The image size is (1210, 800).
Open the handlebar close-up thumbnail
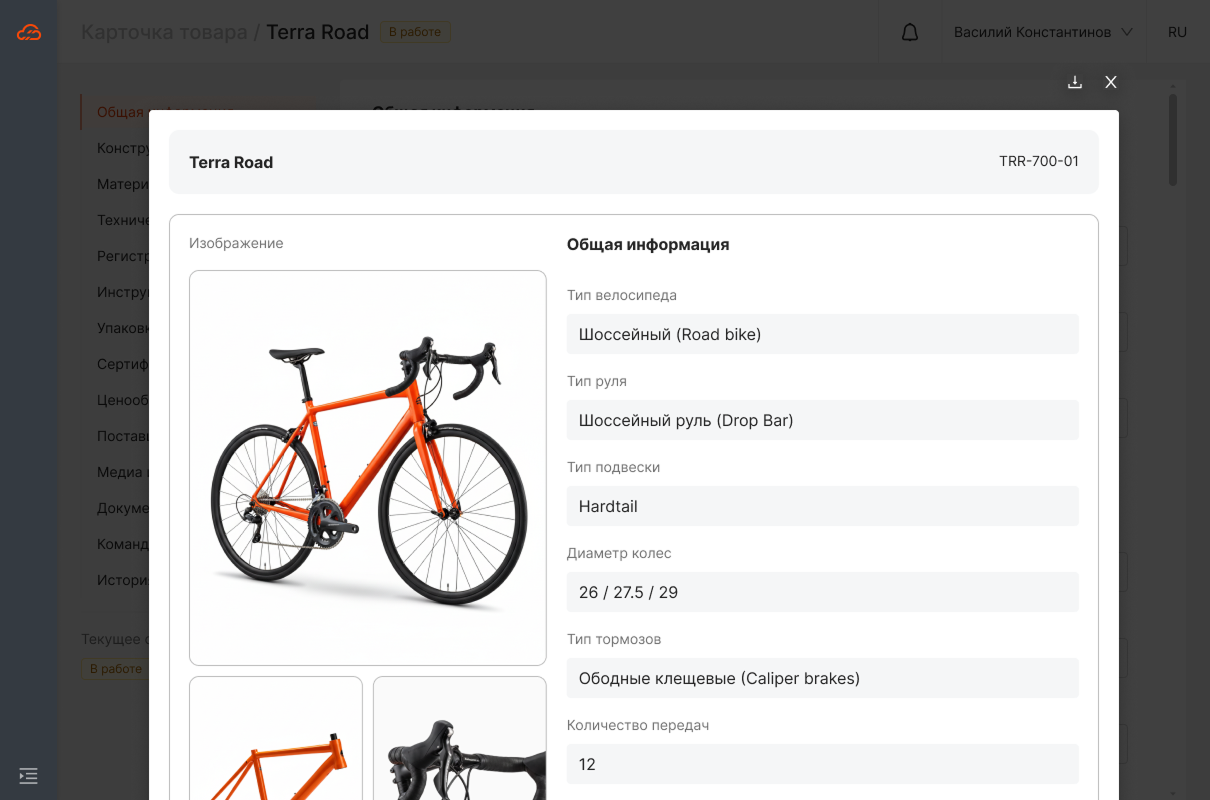point(460,740)
